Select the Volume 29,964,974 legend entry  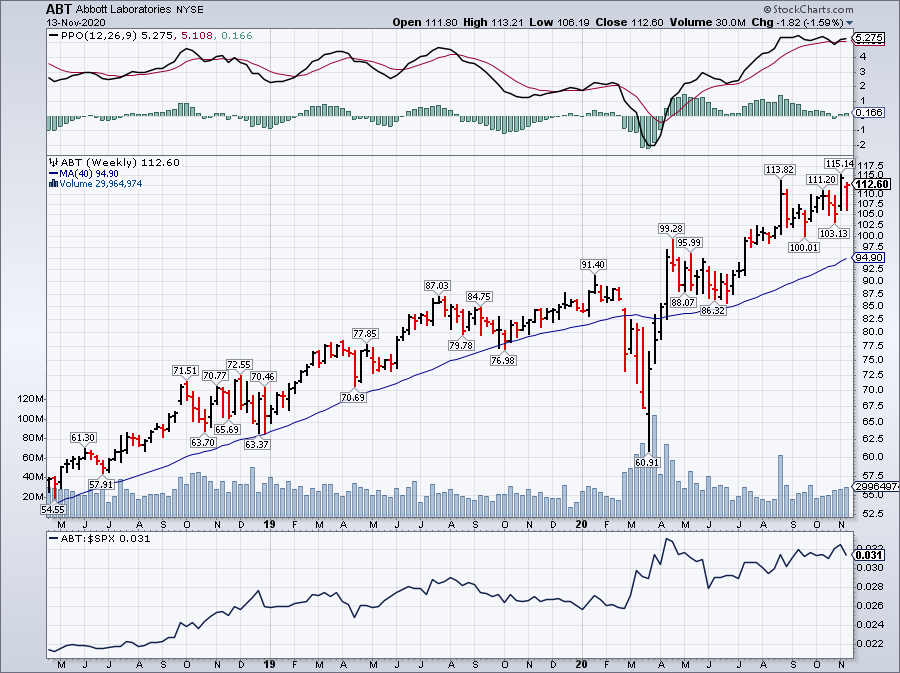[96, 184]
